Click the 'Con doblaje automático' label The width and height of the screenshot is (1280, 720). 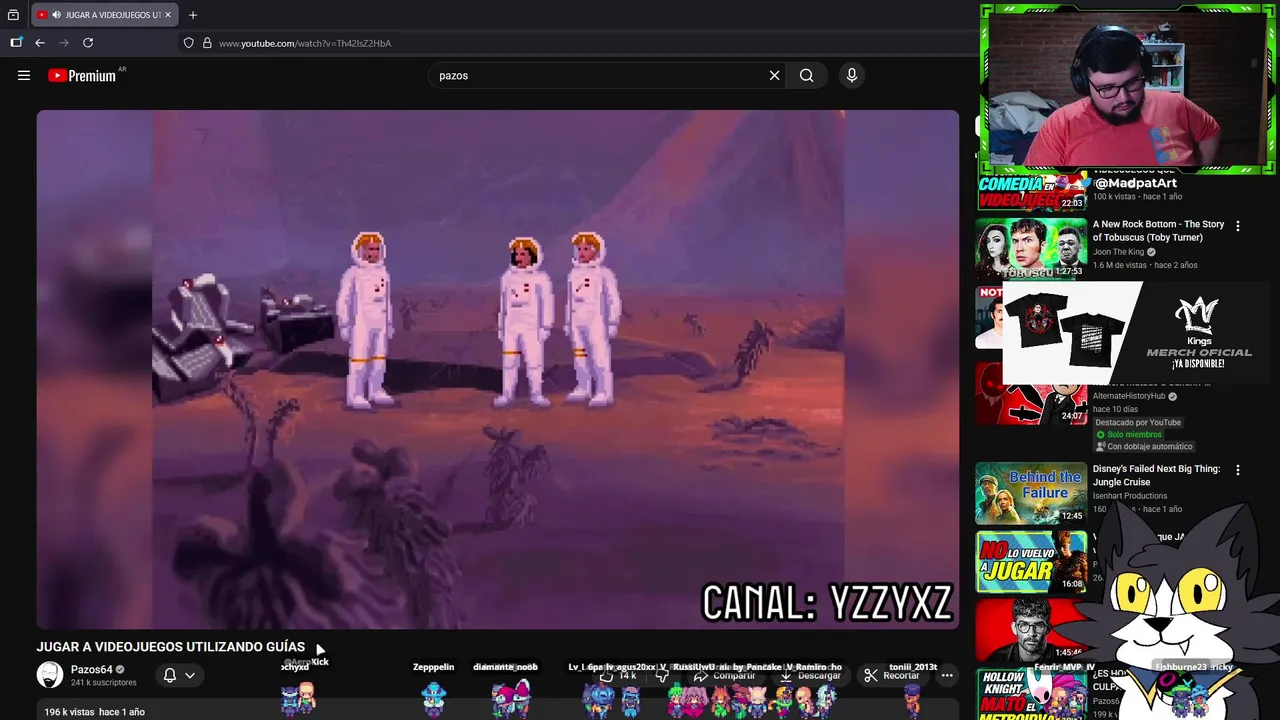tap(1144, 446)
